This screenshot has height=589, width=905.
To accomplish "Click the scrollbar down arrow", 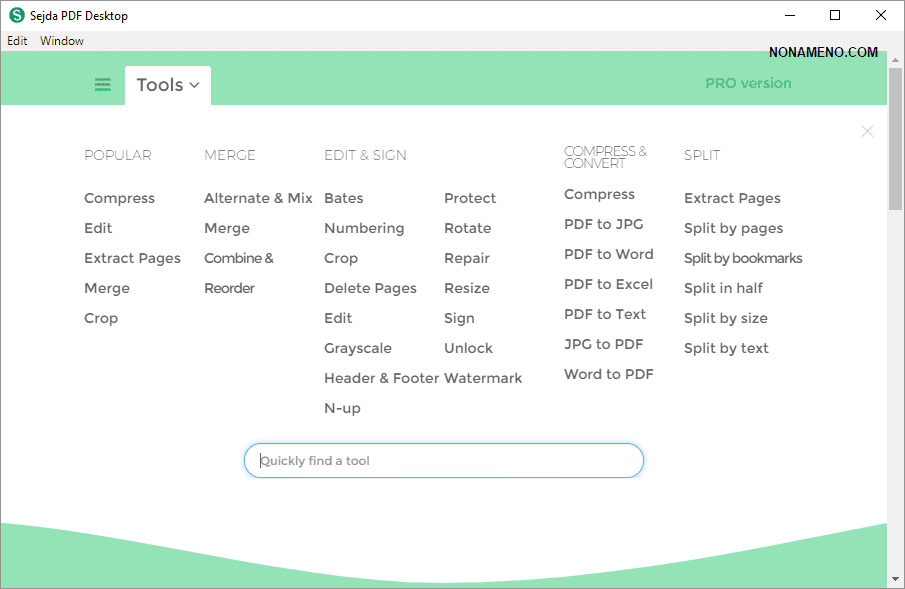I will (x=895, y=578).
